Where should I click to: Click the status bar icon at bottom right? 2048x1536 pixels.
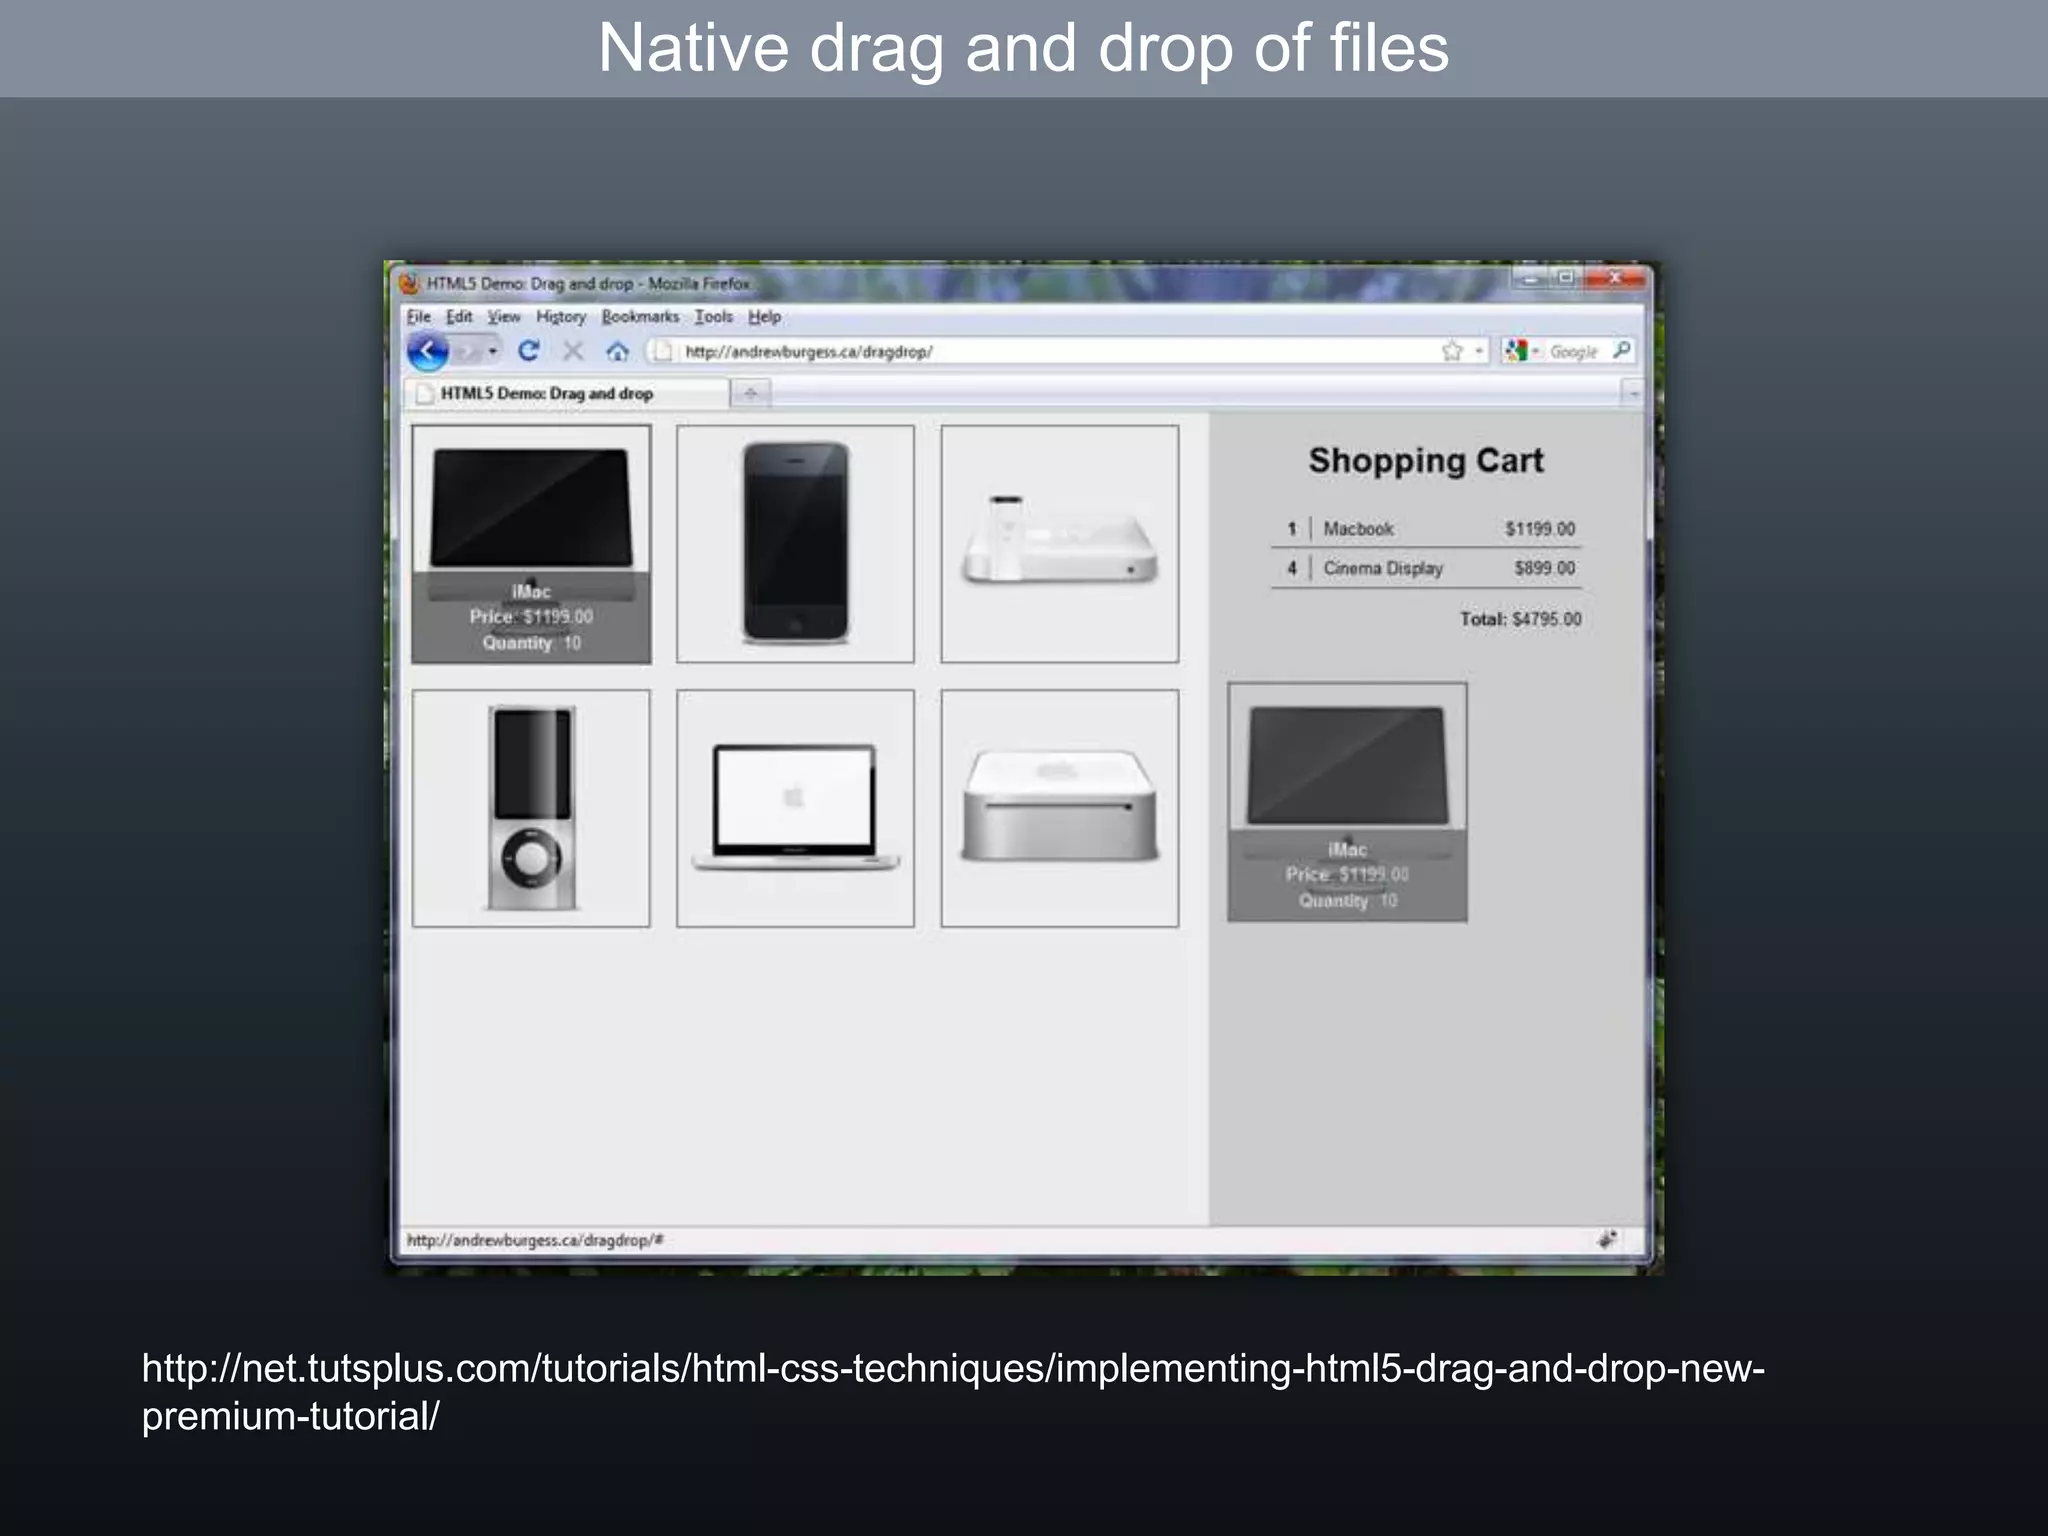pyautogui.click(x=1607, y=1240)
